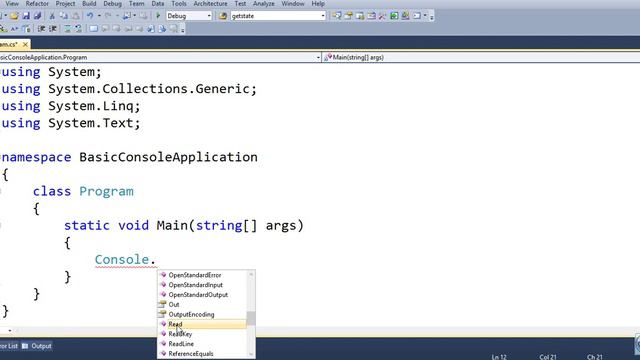Open the Main(string[] args) member dropdown
Image resolution: width=640 pixels, height=360 pixels.
pyautogui.click(x=482, y=58)
